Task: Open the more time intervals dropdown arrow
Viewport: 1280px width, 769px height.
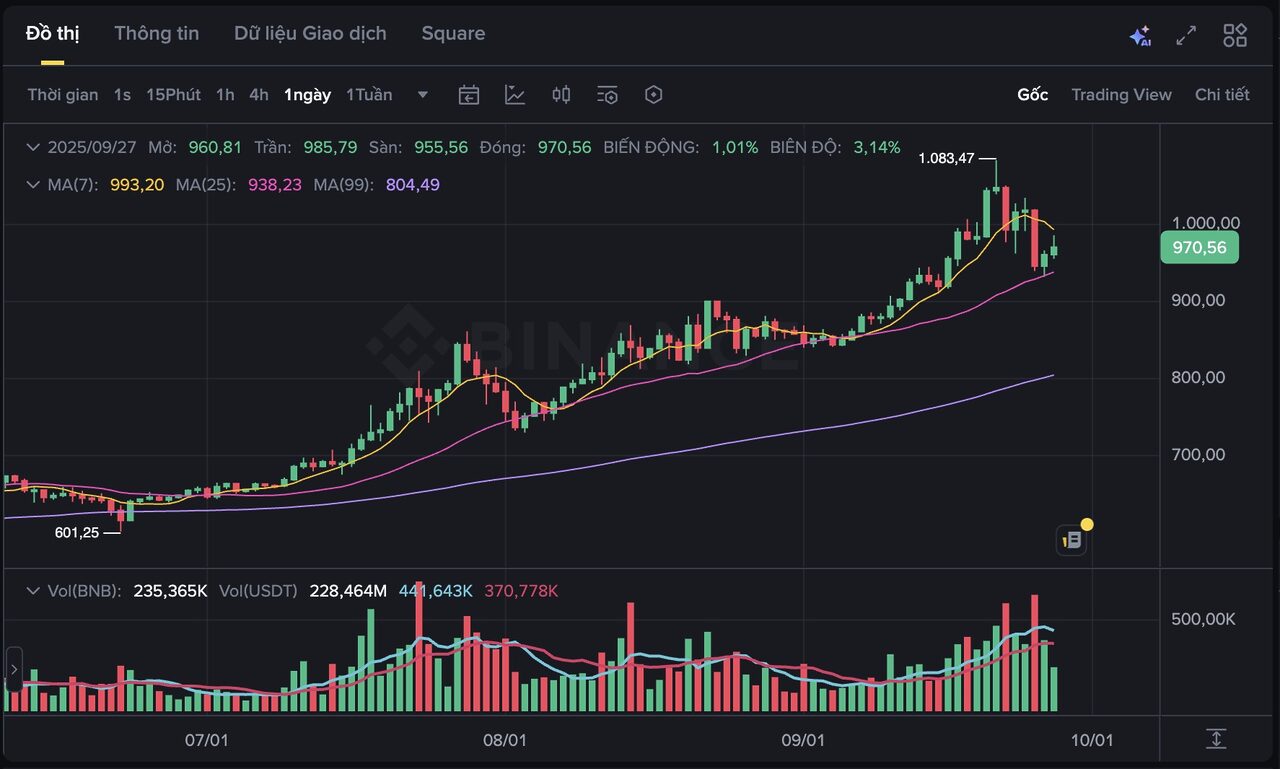Action: point(423,95)
